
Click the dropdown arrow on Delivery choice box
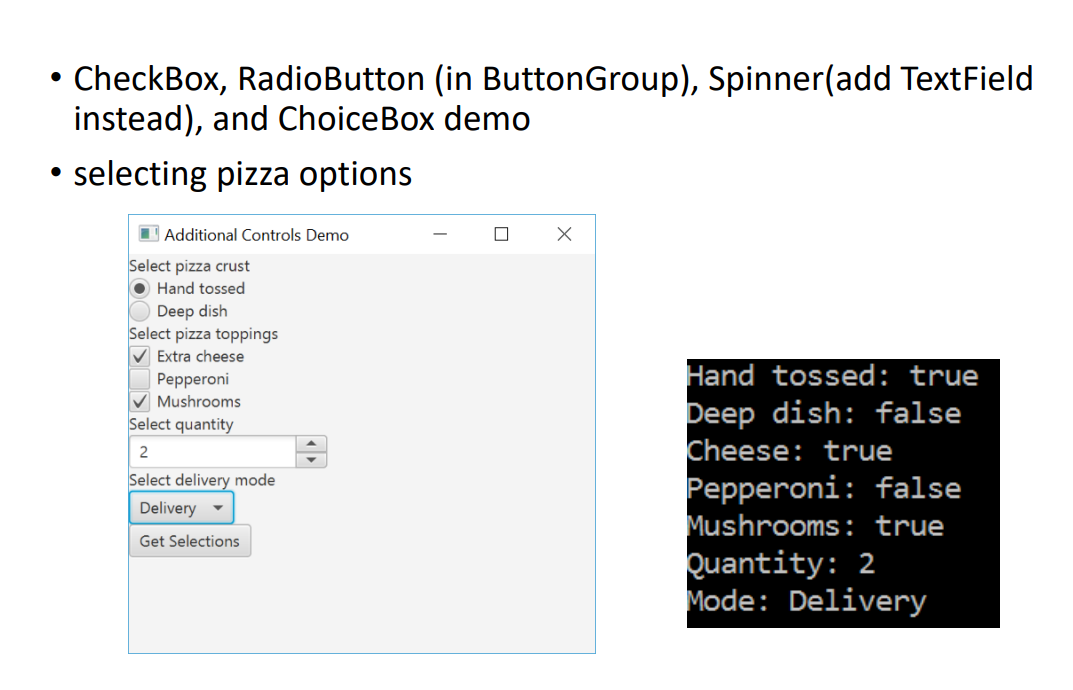[218, 507]
